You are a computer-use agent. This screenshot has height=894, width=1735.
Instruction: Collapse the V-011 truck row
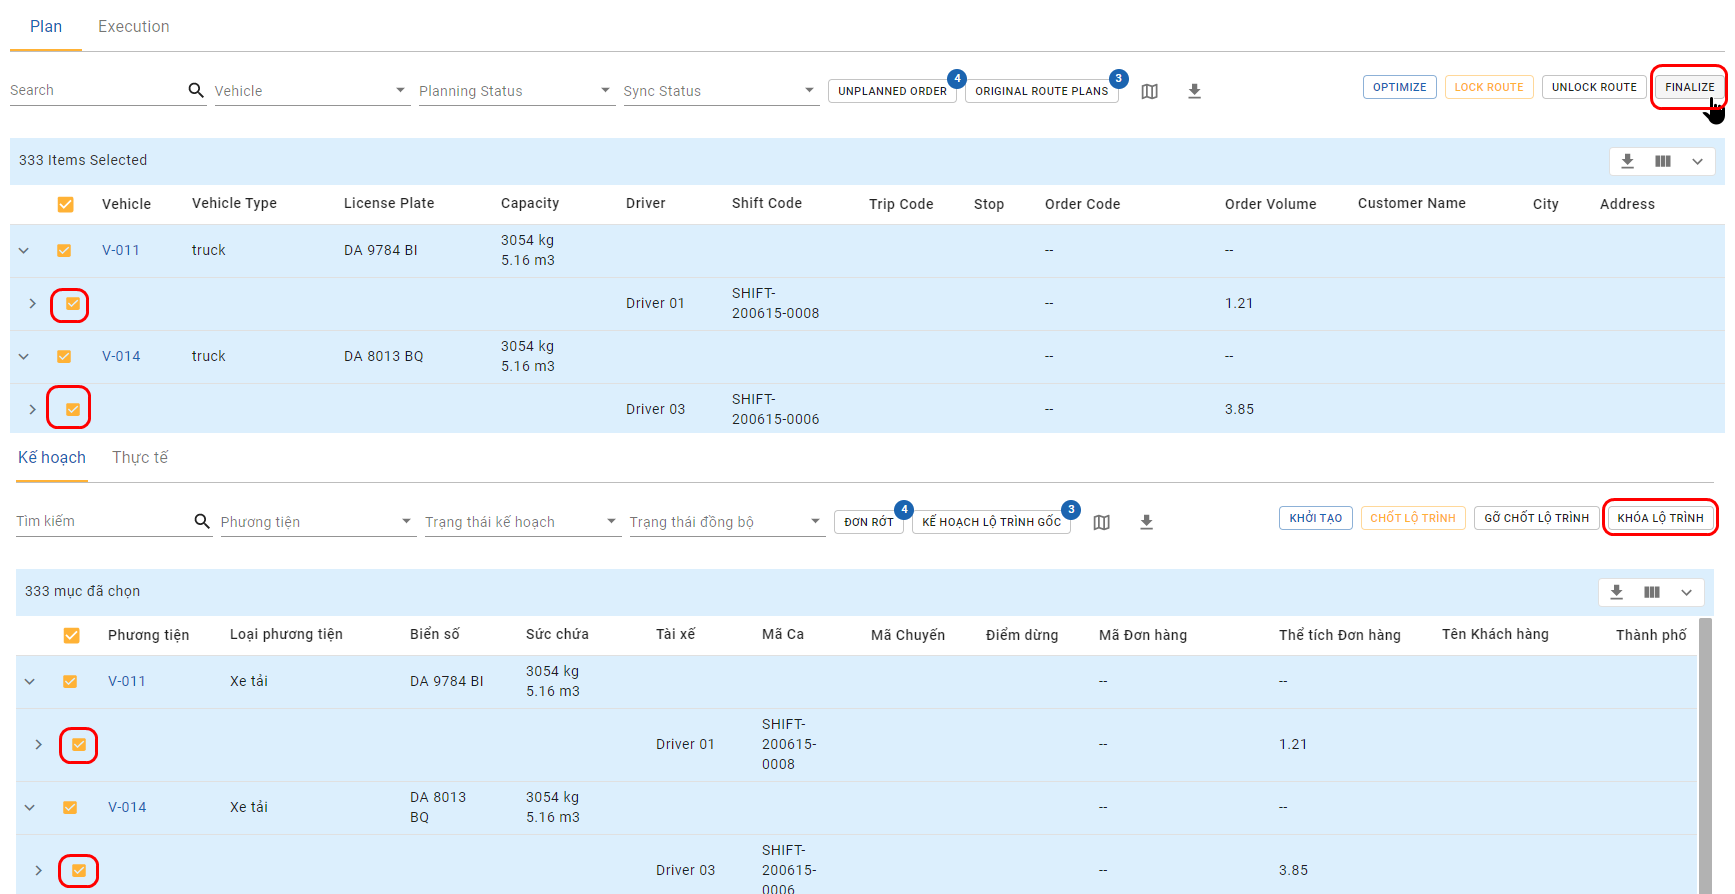click(24, 250)
